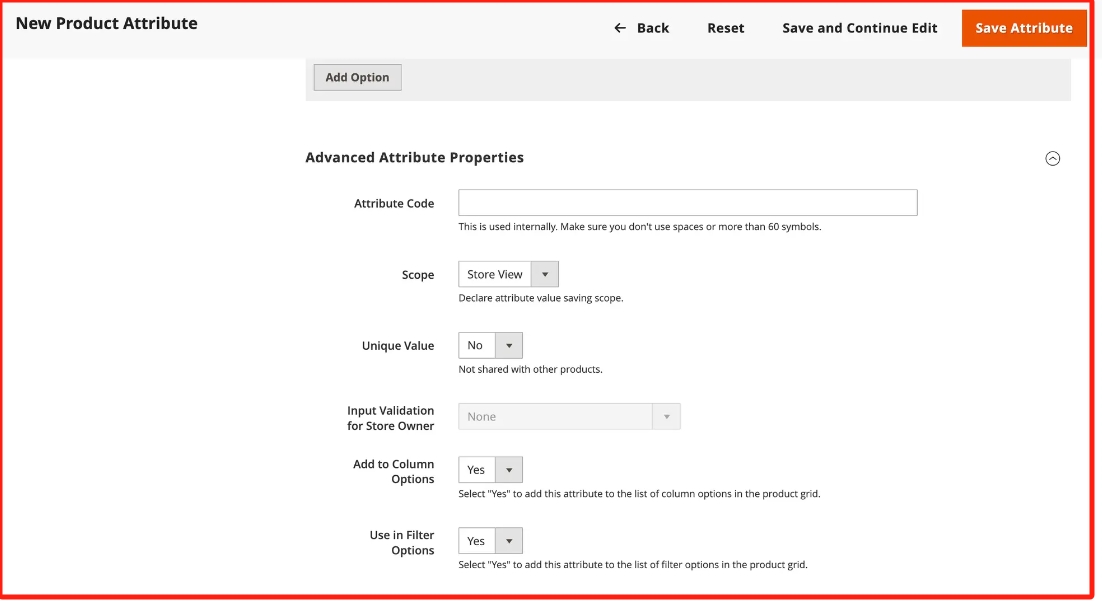Image resolution: width=1102 pixels, height=601 pixels.
Task: Click Save and Continue Edit
Action: [x=859, y=28]
